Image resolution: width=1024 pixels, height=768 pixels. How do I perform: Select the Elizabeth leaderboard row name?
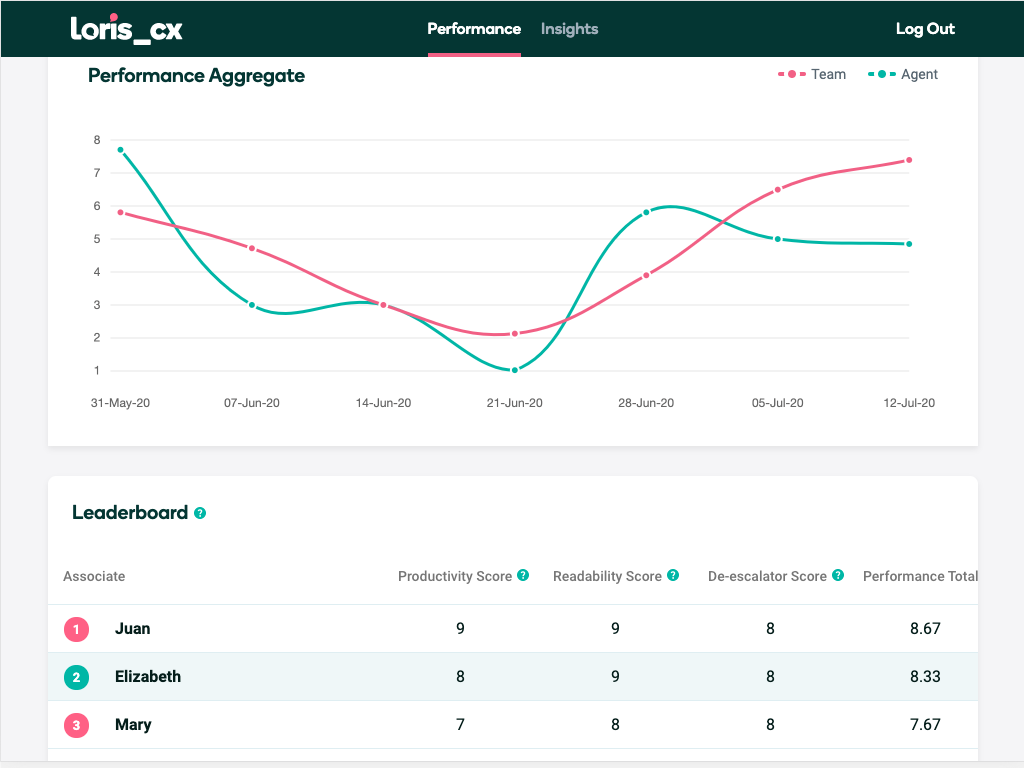click(x=148, y=677)
